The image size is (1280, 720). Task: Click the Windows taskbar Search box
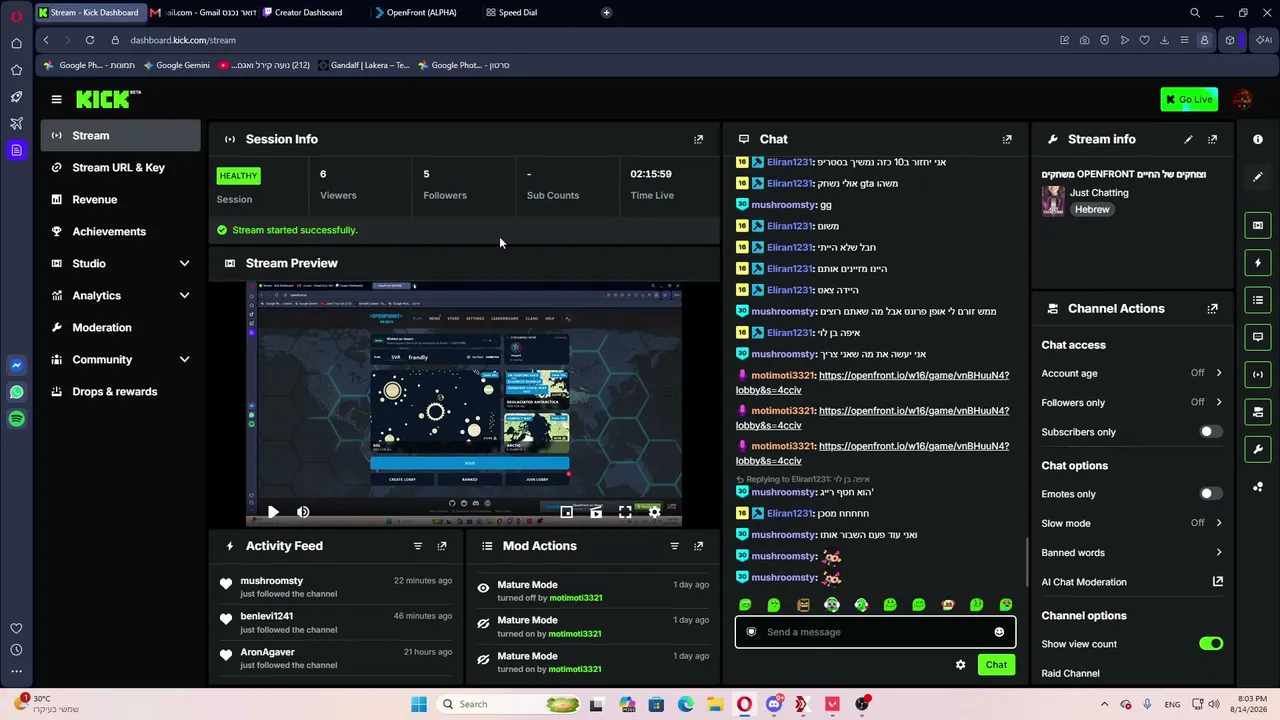[x=507, y=704]
